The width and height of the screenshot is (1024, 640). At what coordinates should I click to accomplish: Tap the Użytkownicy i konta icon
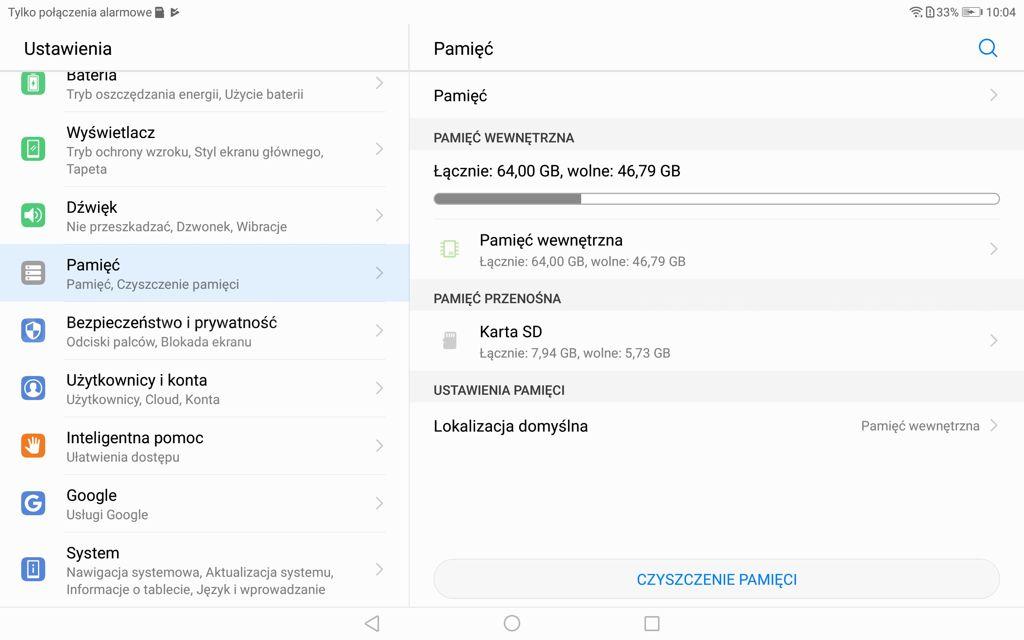[x=33, y=388]
